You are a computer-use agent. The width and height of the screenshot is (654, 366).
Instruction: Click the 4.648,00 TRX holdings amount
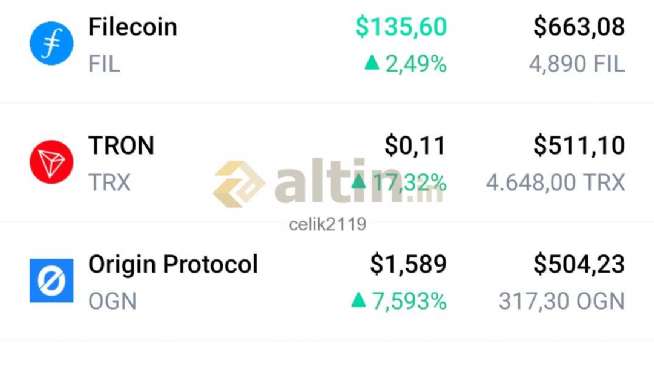tap(556, 183)
